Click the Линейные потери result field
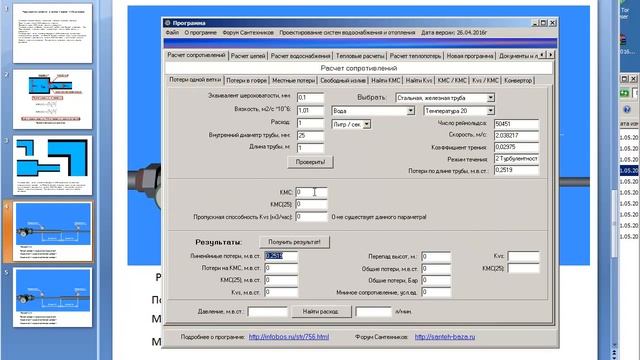640x360 pixels. 281,256
